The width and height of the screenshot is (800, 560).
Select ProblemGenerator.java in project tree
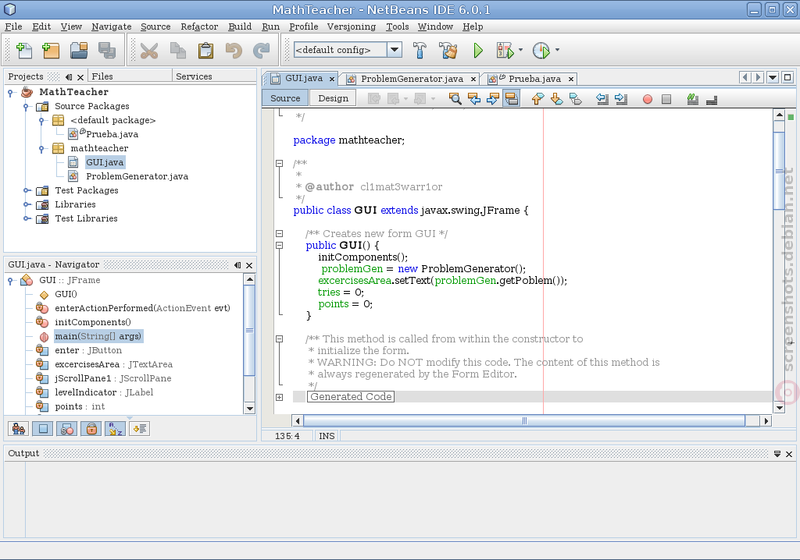pyautogui.click(x=137, y=176)
